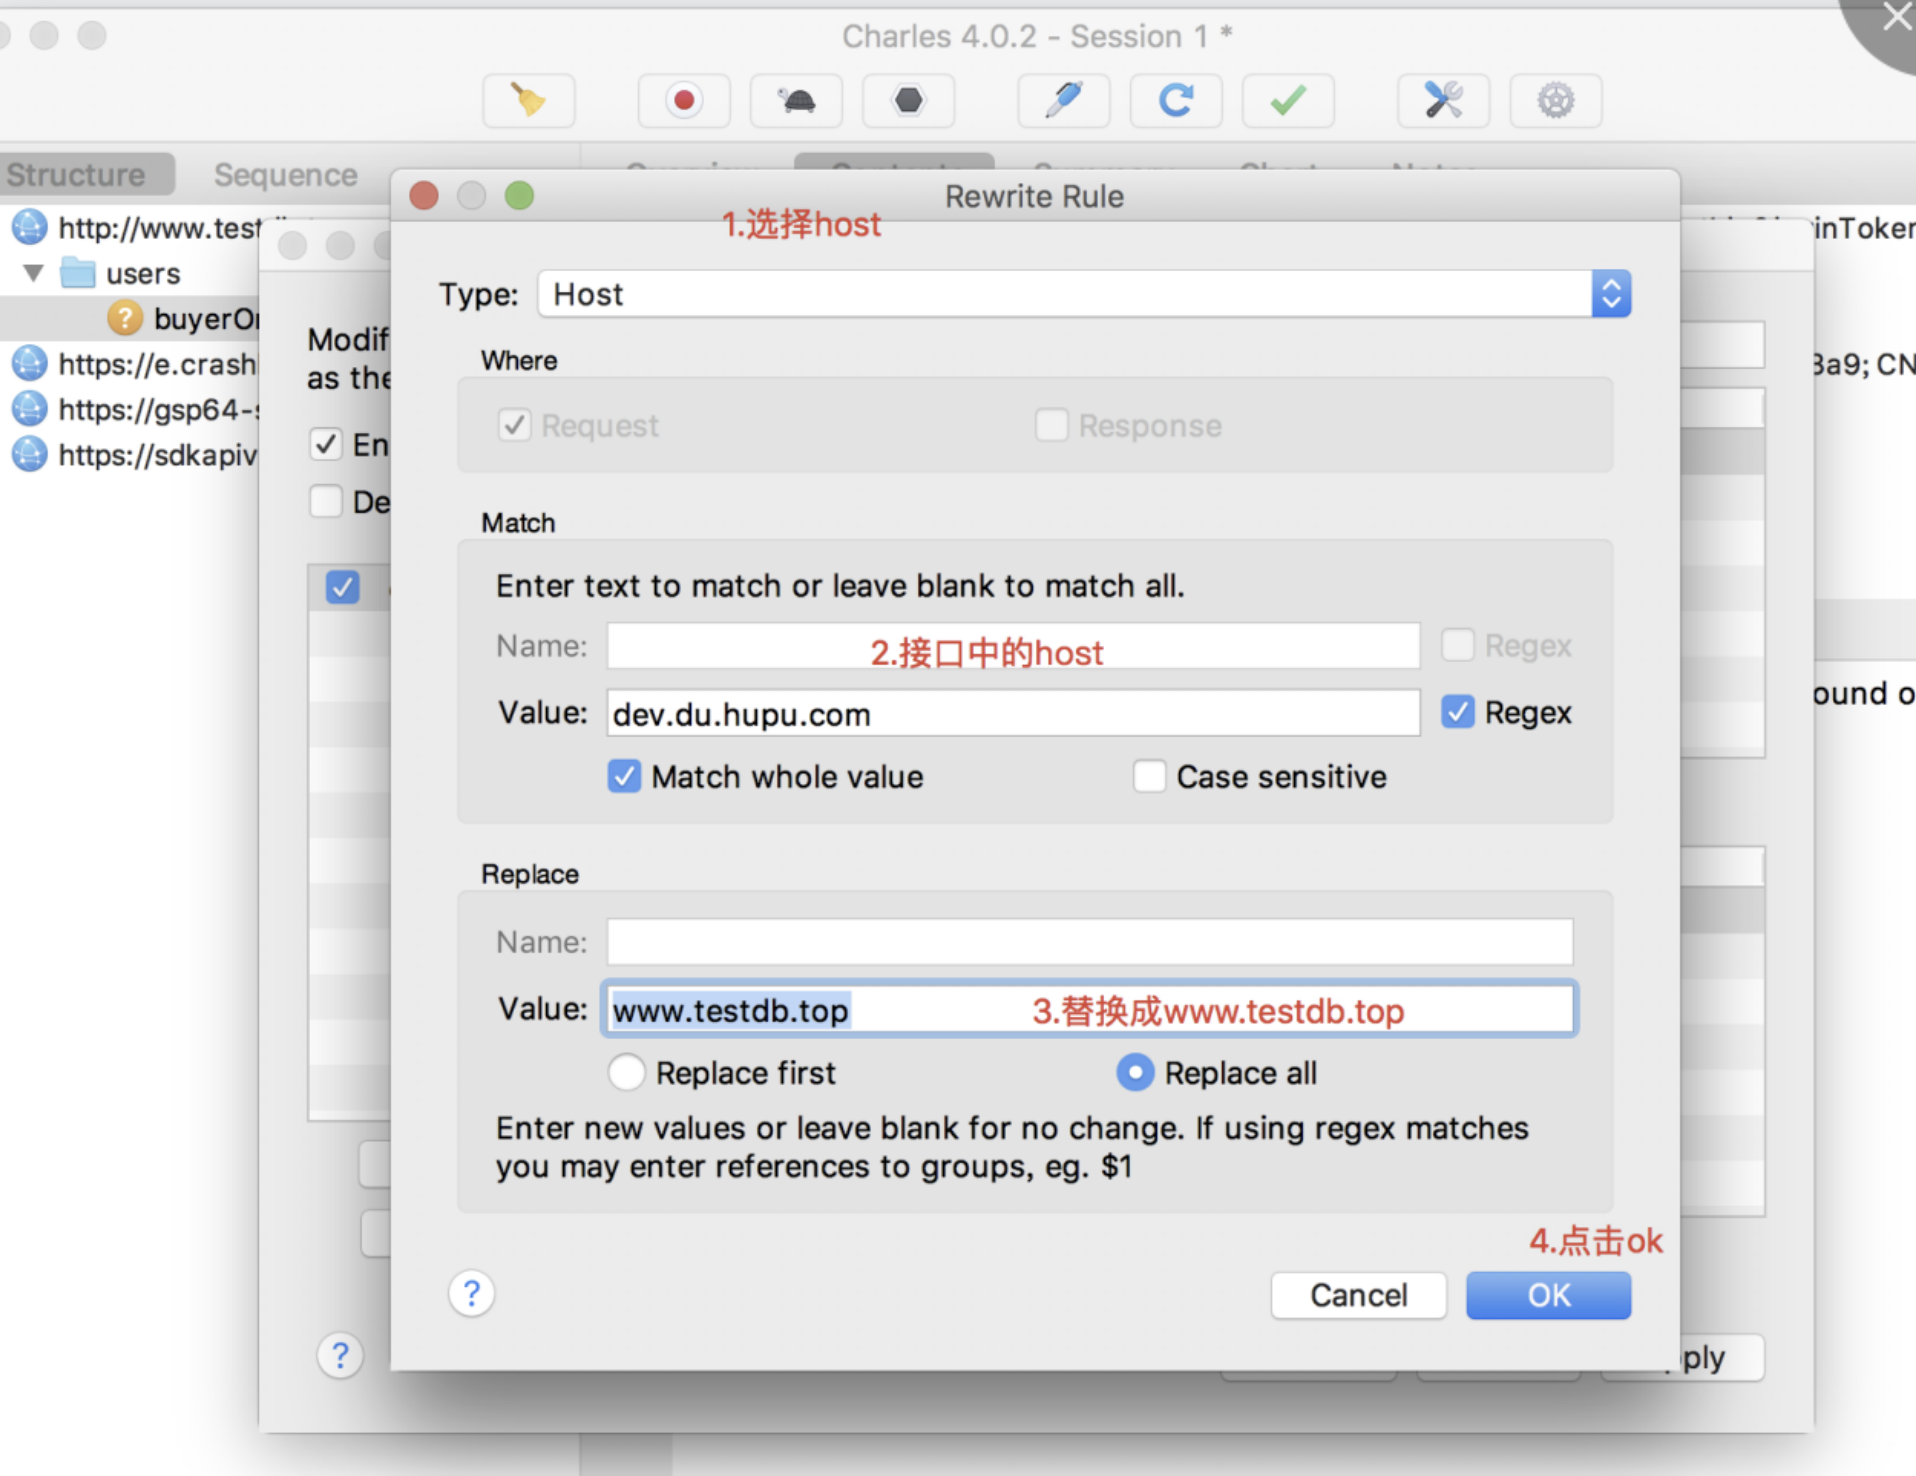The width and height of the screenshot is (1916, 1476).
Task: Click the Match Name input field
Action: (x=1013, y=646)
